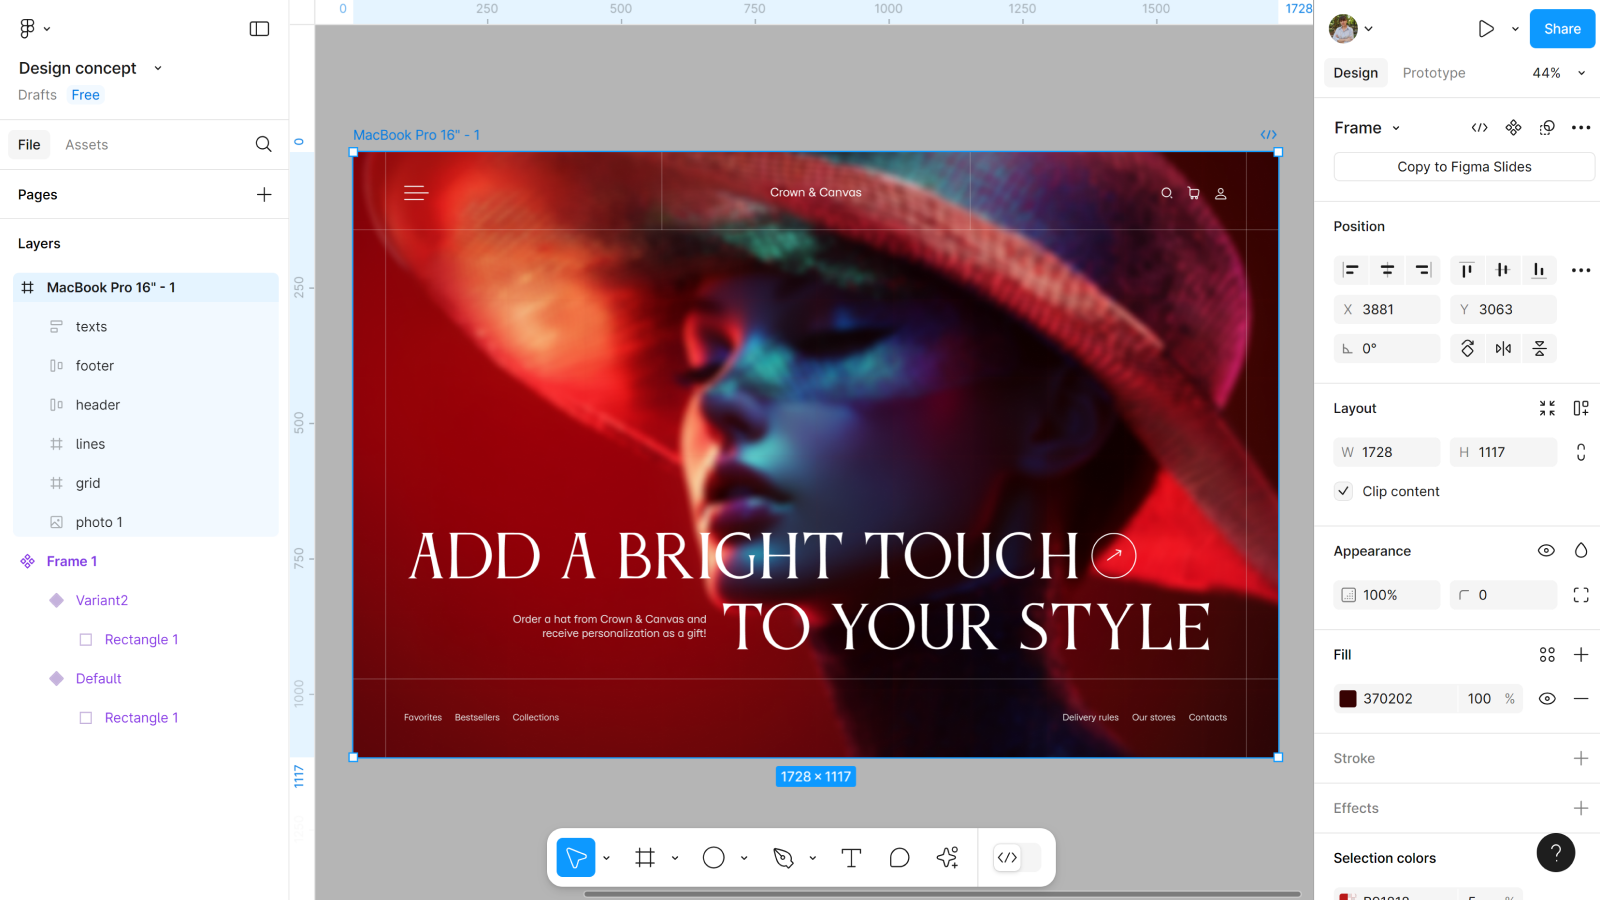Switch to the Prototype tab
Image resolution: width=1600 pixels, height=900 pixels.
(1433, 73)
